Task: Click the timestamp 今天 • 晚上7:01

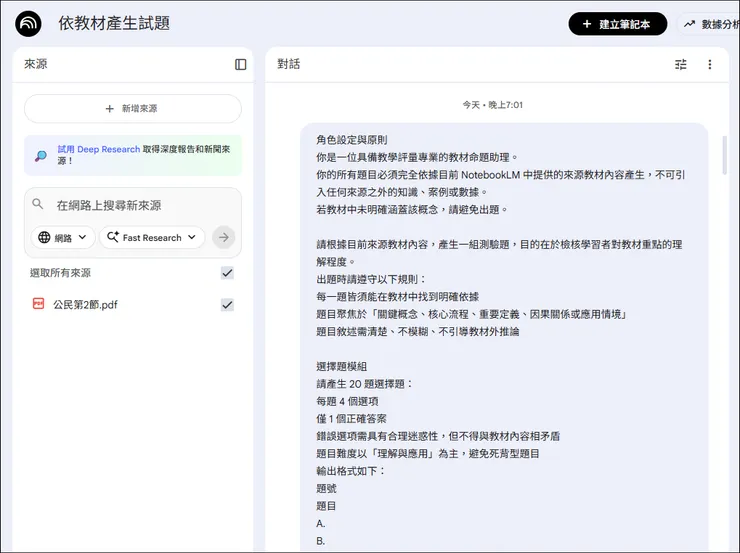Action: point(493,105)
